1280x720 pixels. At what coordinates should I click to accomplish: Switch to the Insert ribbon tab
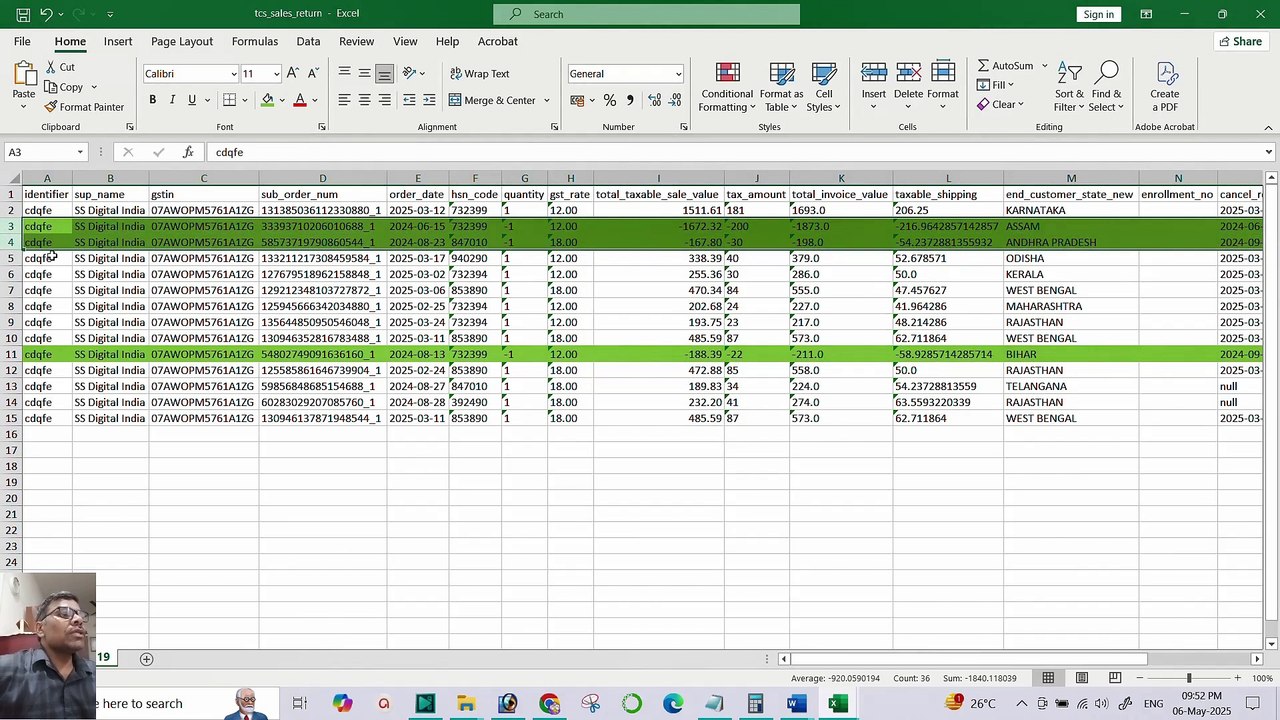118,41
